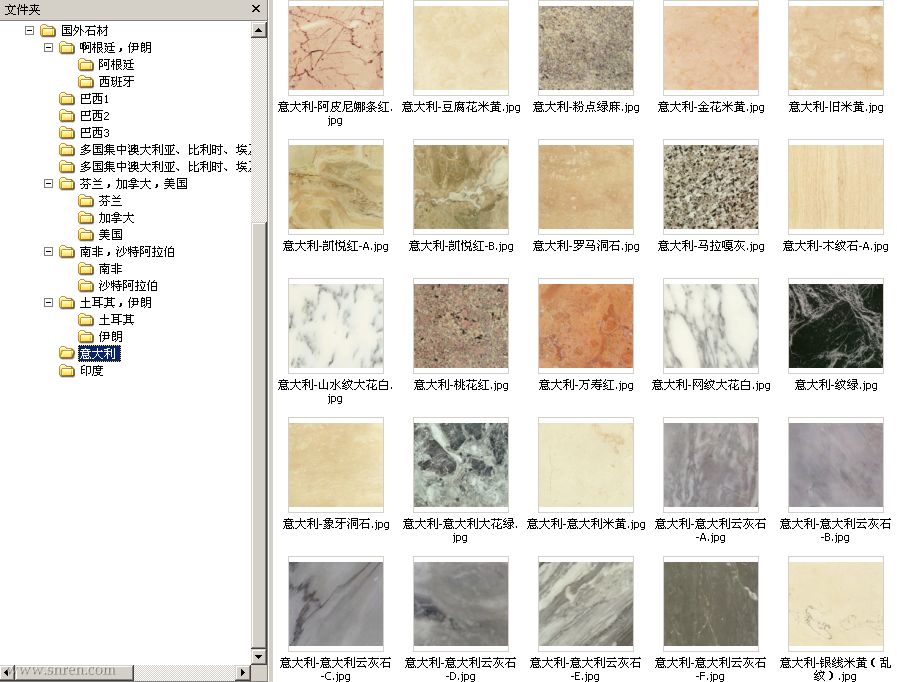Select thumbnail 意大利-山水纹大花白.jpg
The image size is (897, 682).
(x=336, y=326)
